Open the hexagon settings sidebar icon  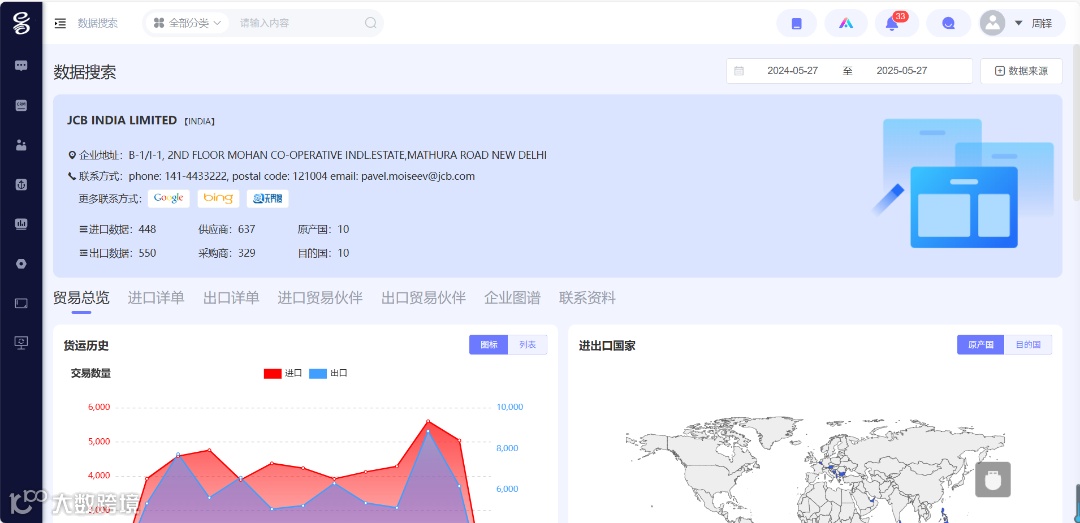point(21,264)
